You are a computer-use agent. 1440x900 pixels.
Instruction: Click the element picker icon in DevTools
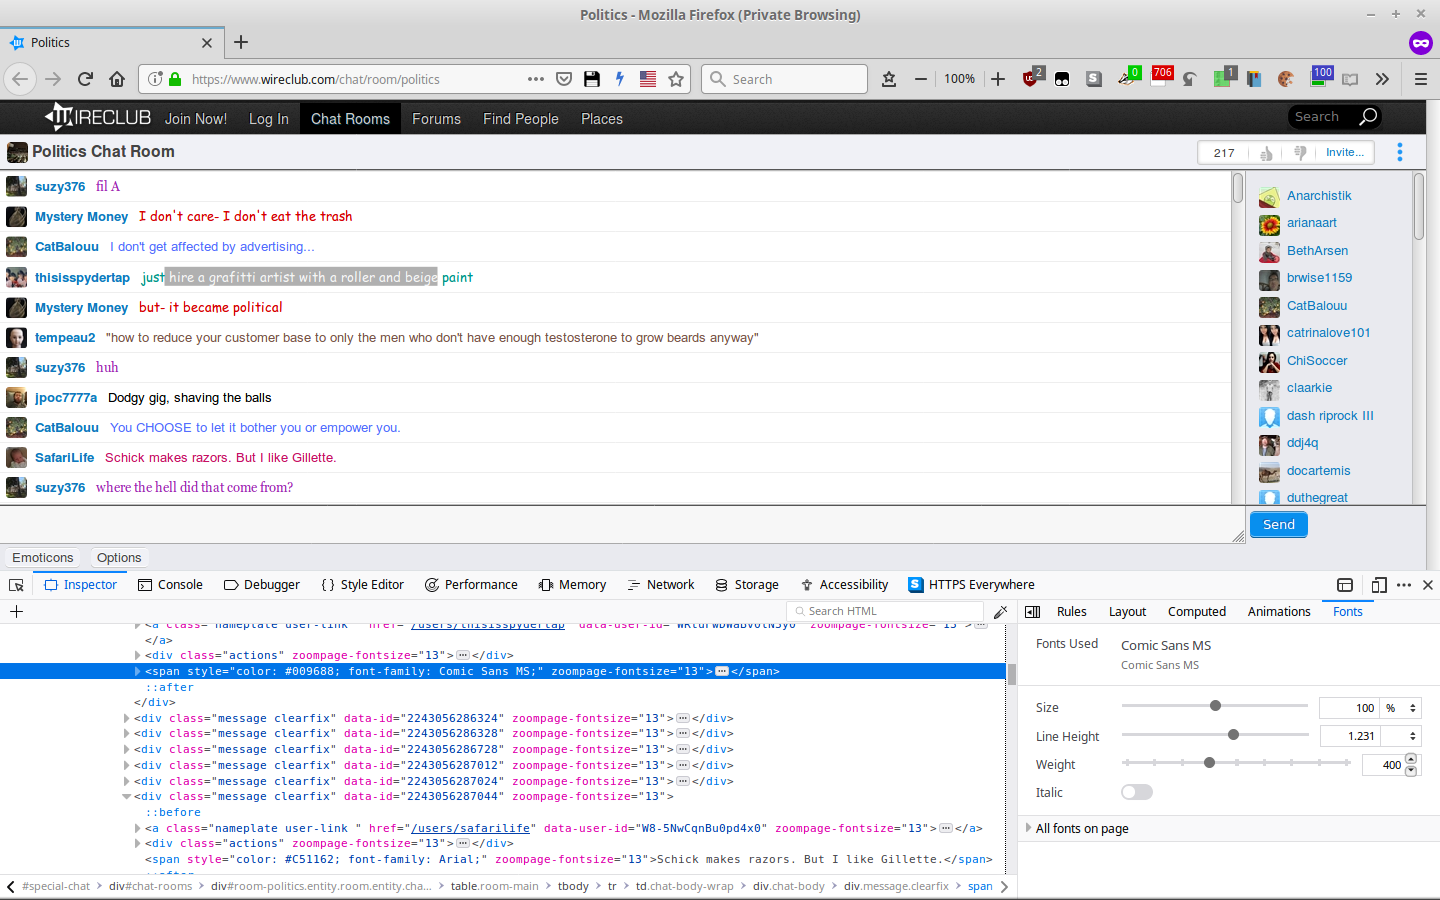[16, 585]
